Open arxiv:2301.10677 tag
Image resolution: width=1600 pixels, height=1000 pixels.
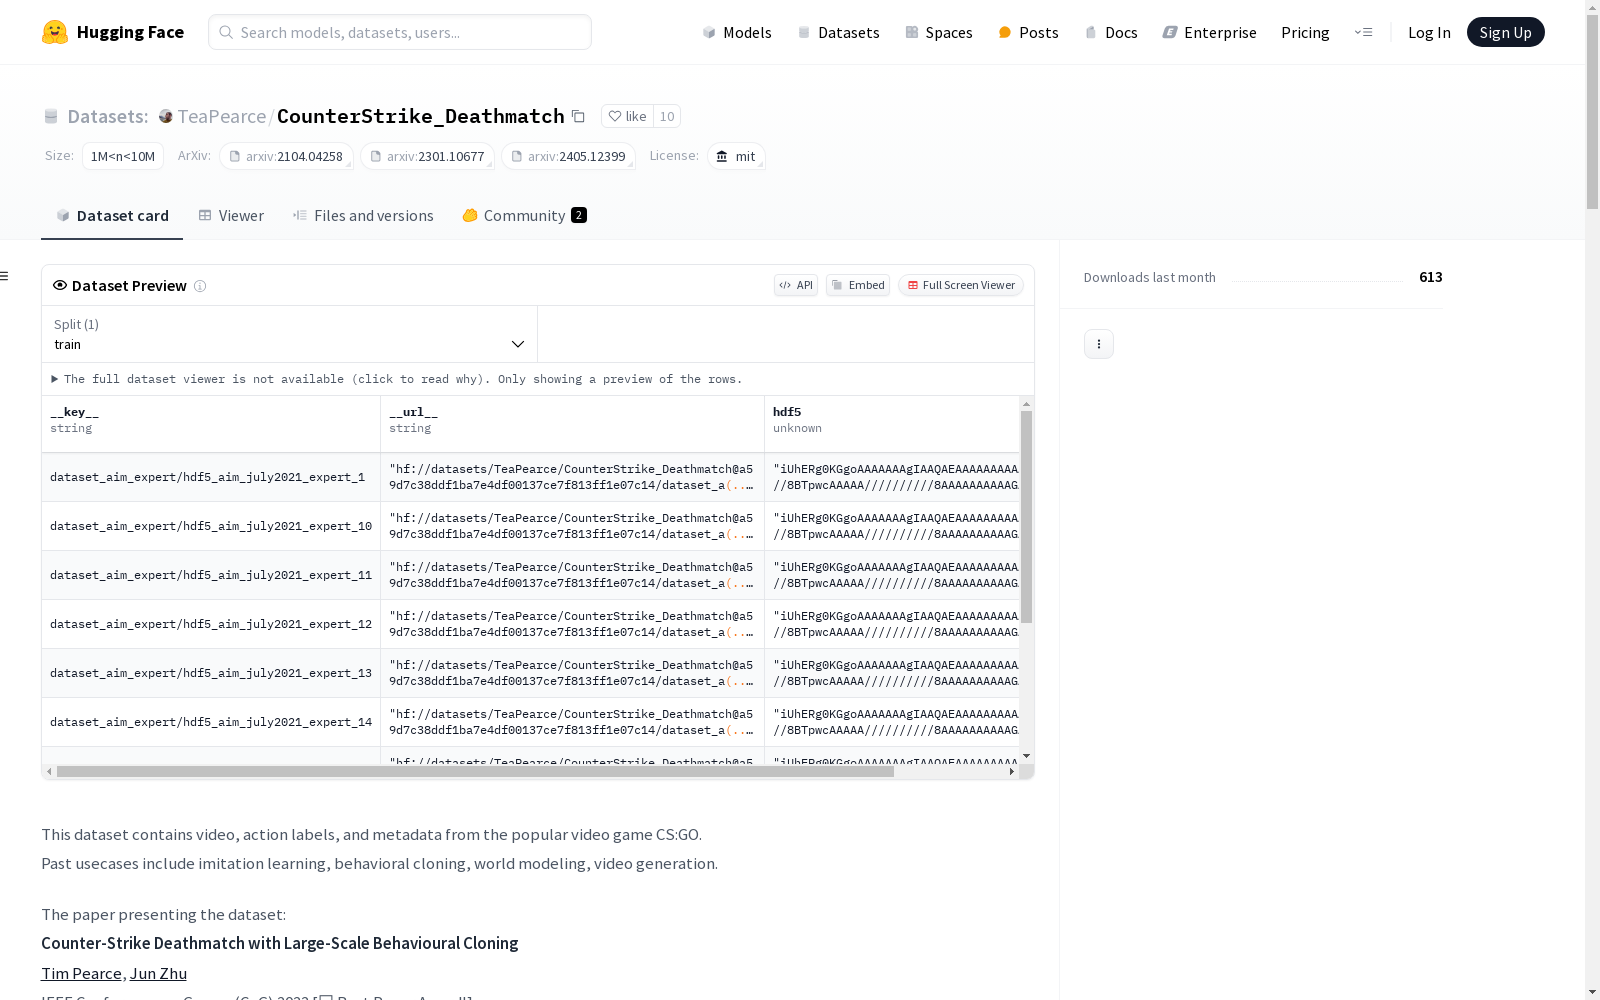[x=427, y=156]
